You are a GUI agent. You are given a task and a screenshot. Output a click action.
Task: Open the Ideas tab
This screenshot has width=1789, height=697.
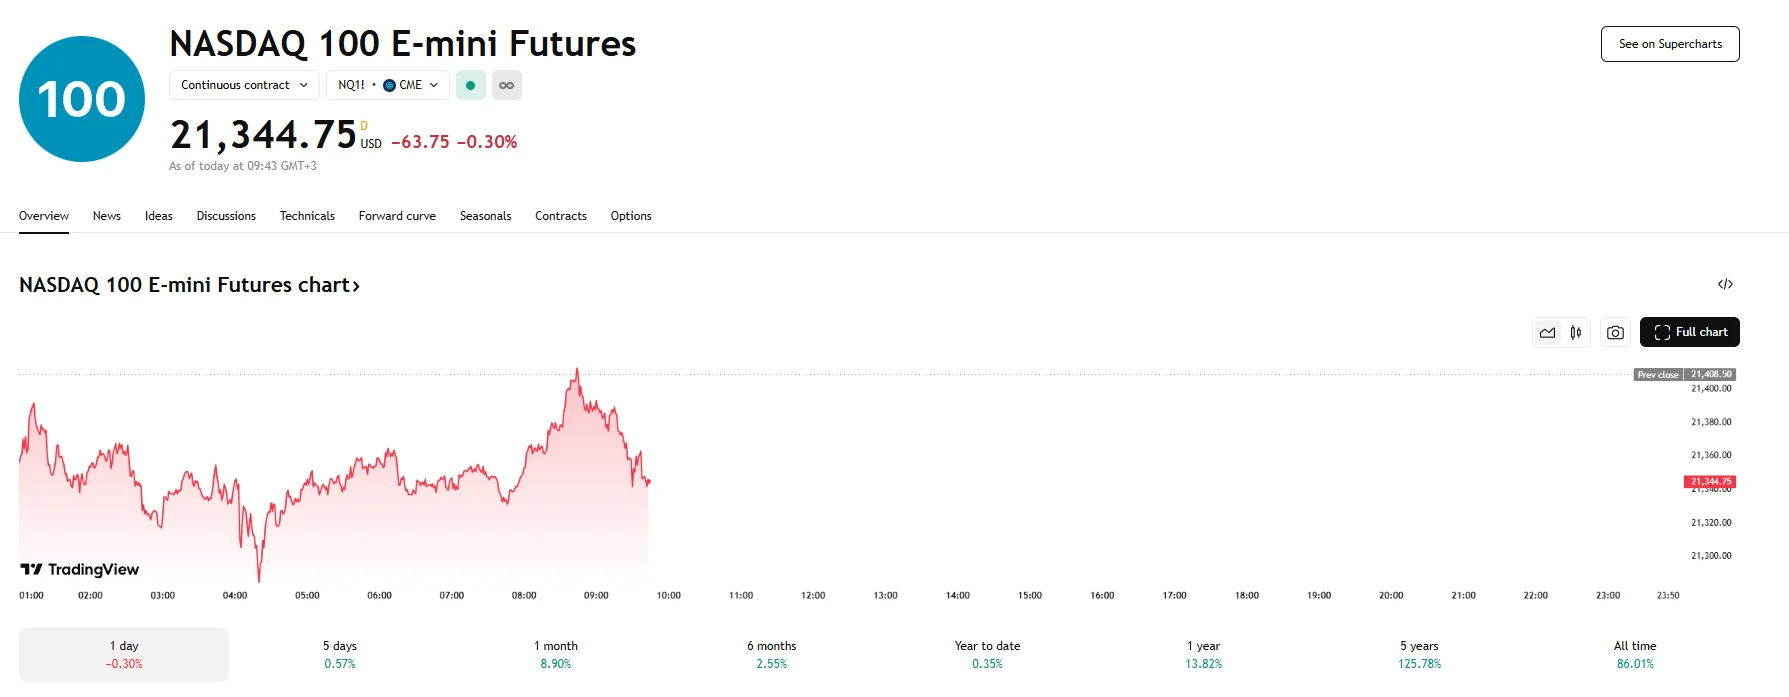[159, 216]
